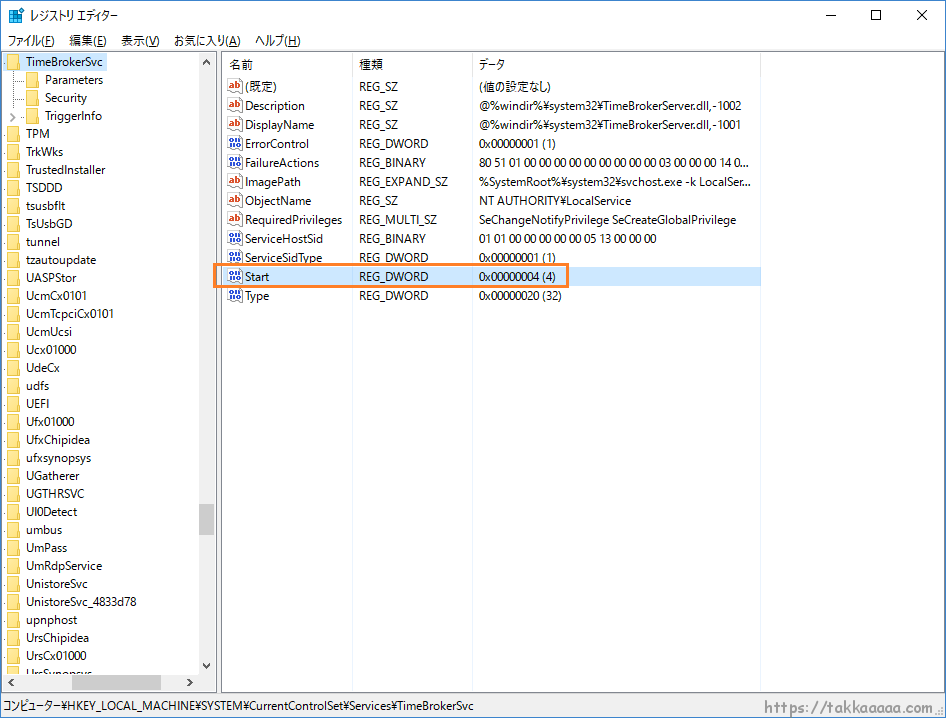This screenshot has width=946, height=718.
Task: Open the 編集 menu
Action: tap(86, 40)
